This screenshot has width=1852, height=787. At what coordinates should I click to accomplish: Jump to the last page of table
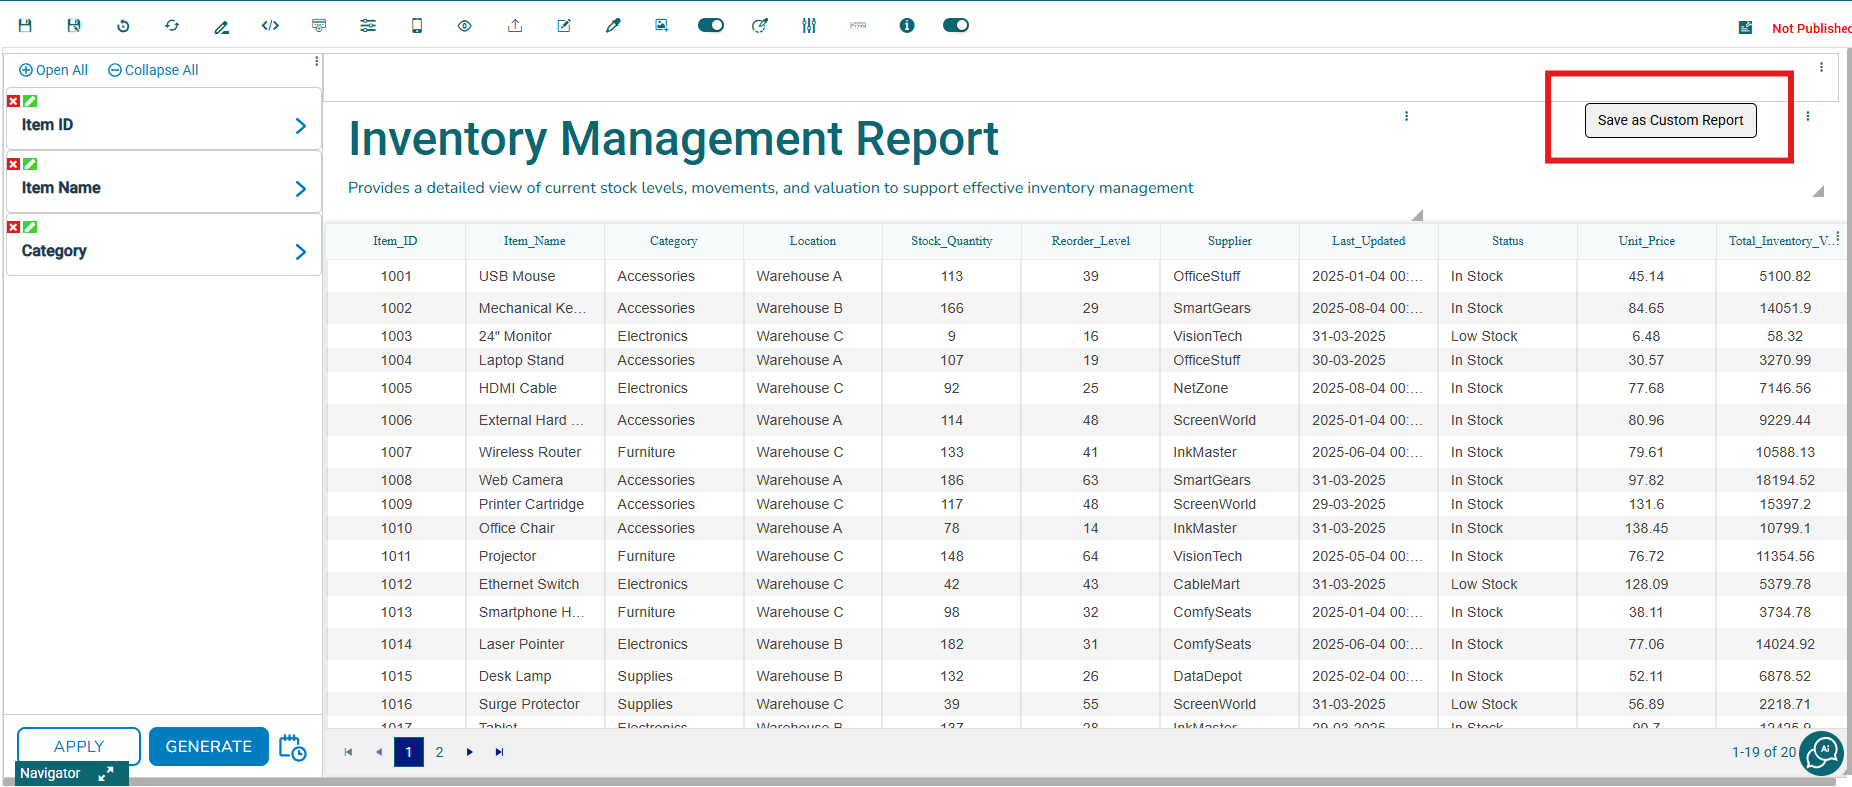tap(499, 752)
